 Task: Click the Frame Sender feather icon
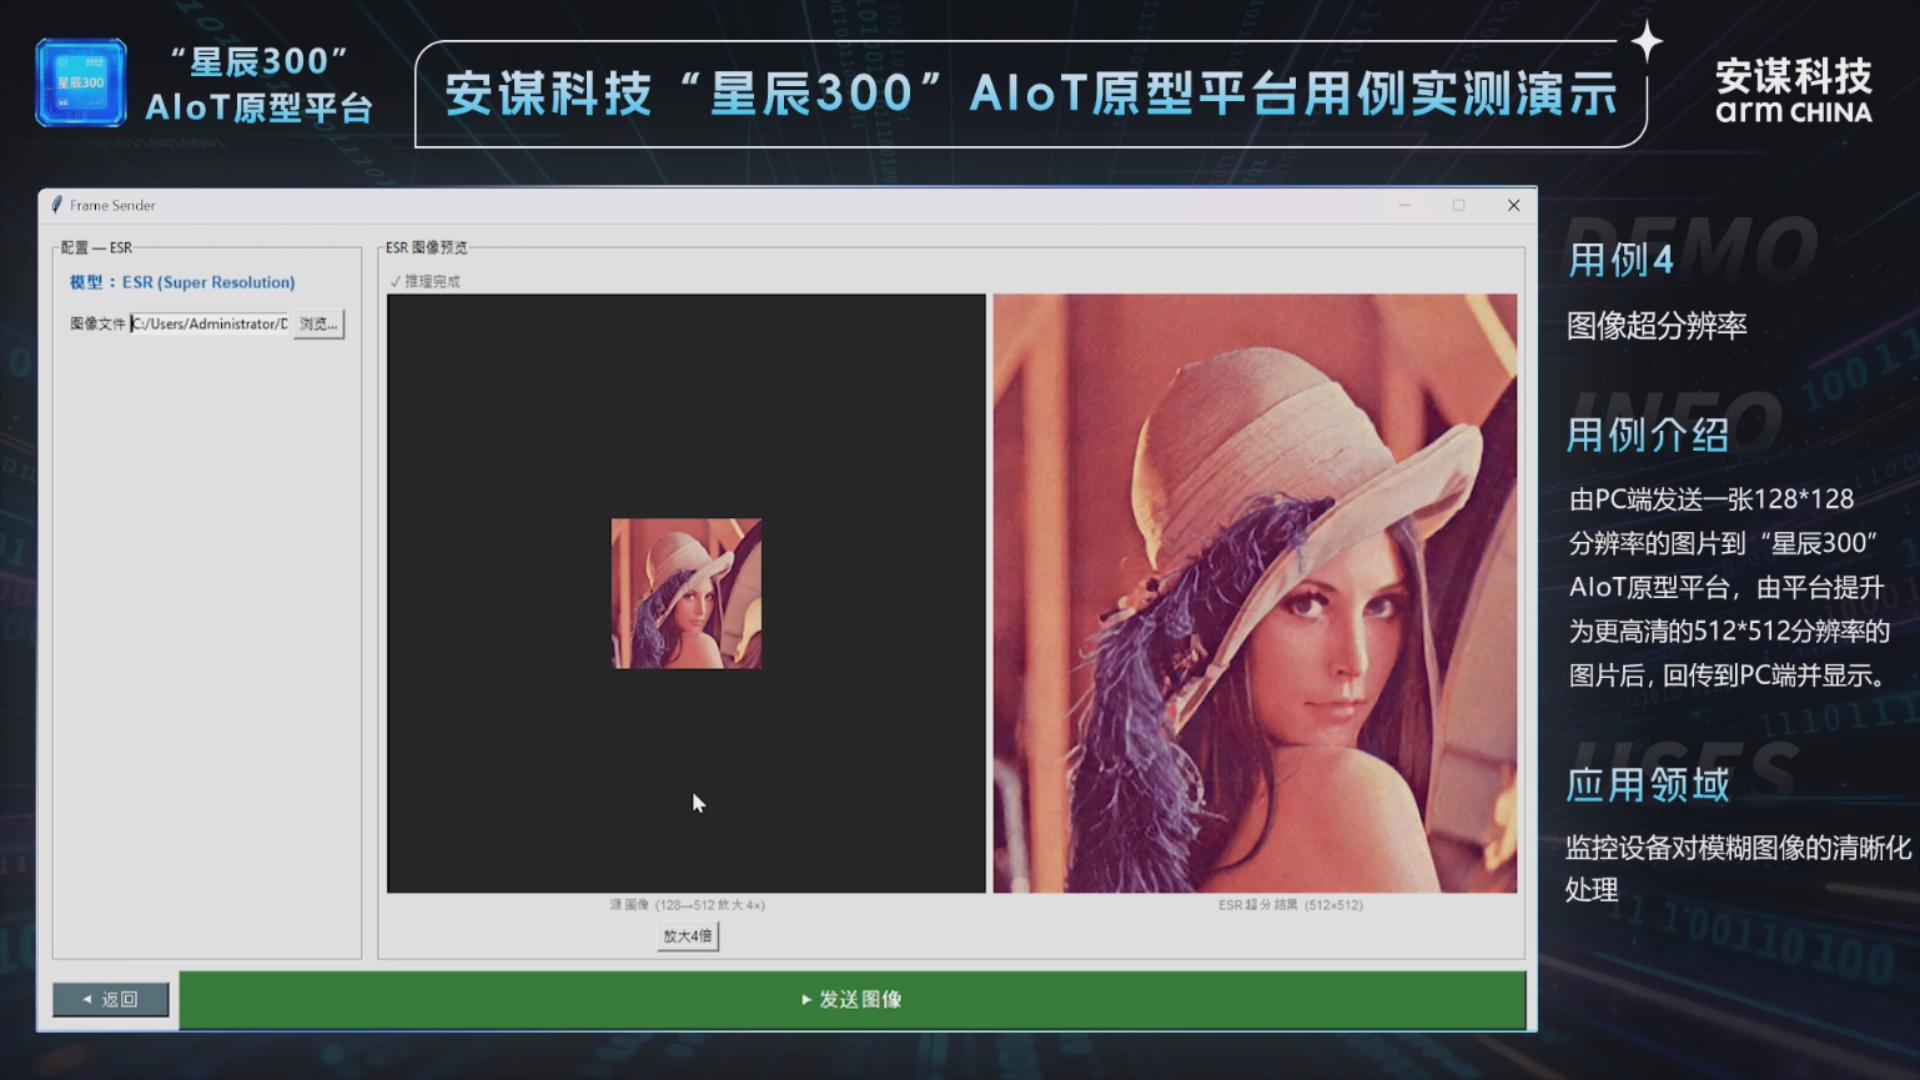[57, 205]
